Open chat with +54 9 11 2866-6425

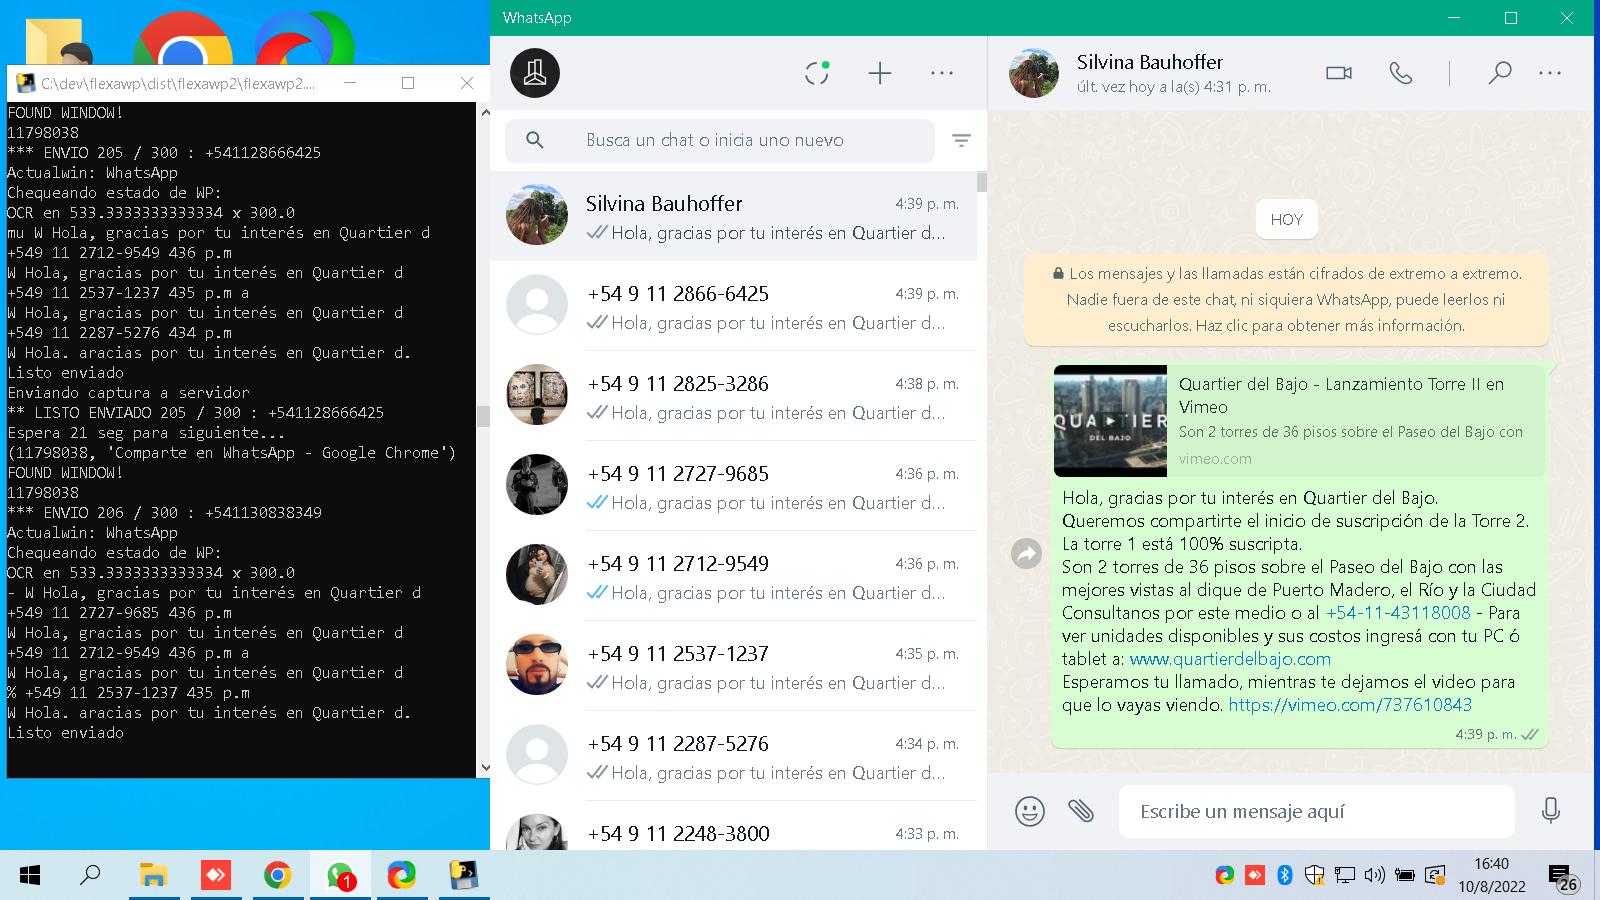pyautogui.click(x=733, y=306)
